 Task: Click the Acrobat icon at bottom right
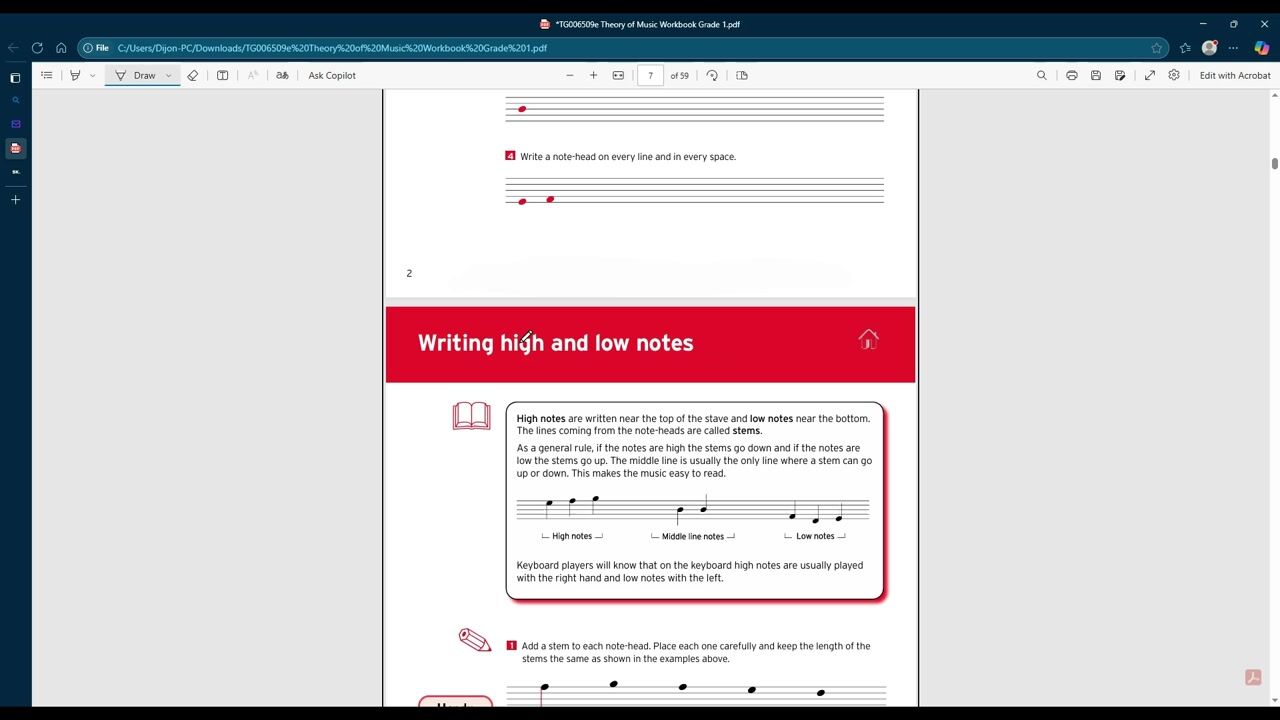[x=1253, y=678]
